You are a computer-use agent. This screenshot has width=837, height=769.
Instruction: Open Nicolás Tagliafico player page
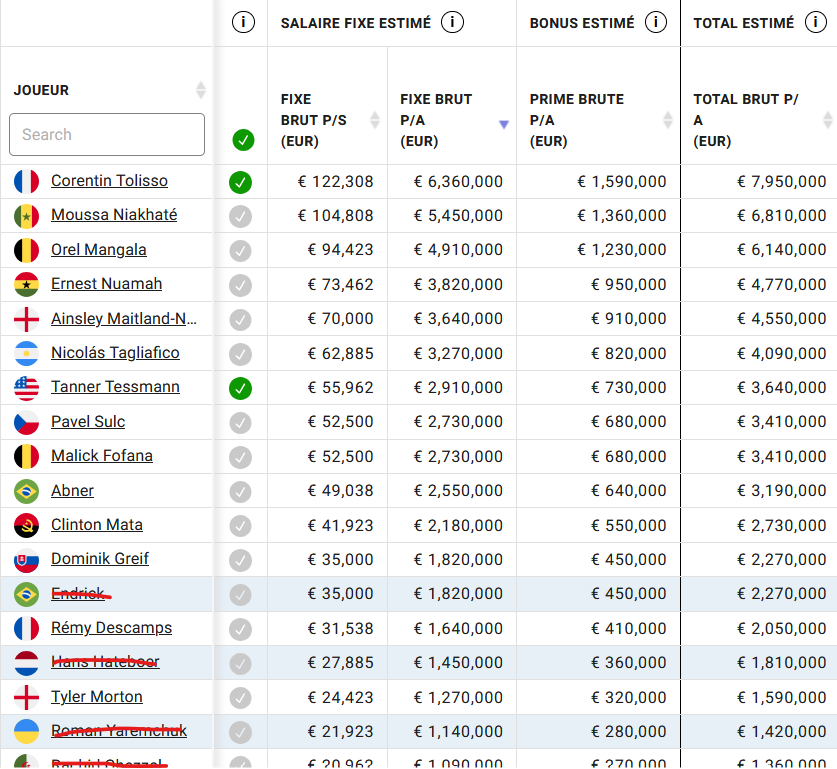coord(115,353)
